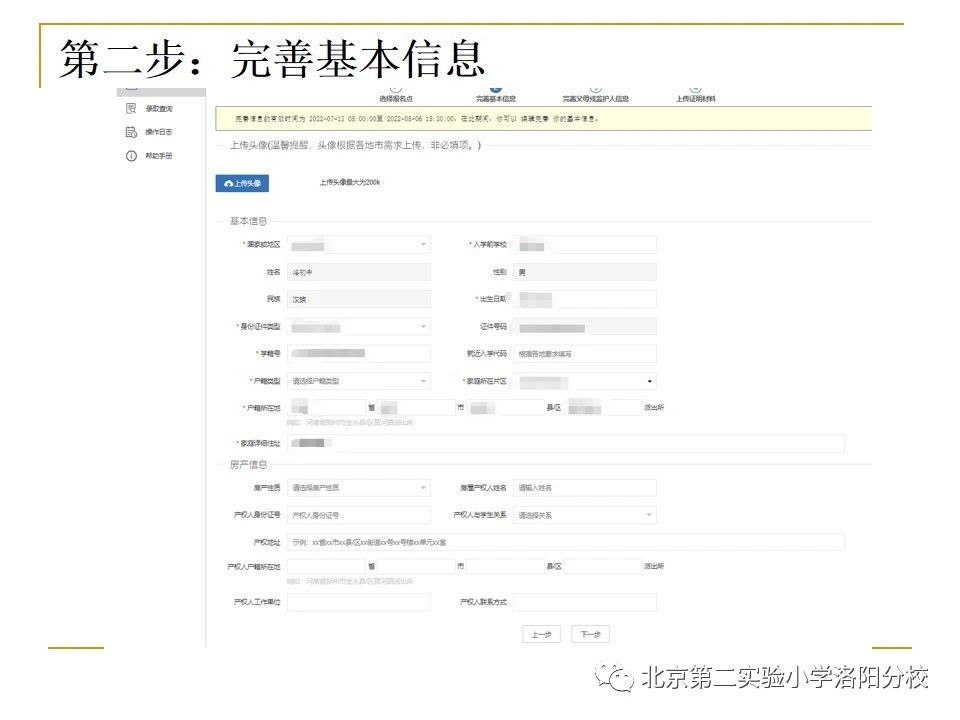The image size is (960, 720).
Task: Open the 录取查询 sidebar icon
Action: click(x=130, y=107)
